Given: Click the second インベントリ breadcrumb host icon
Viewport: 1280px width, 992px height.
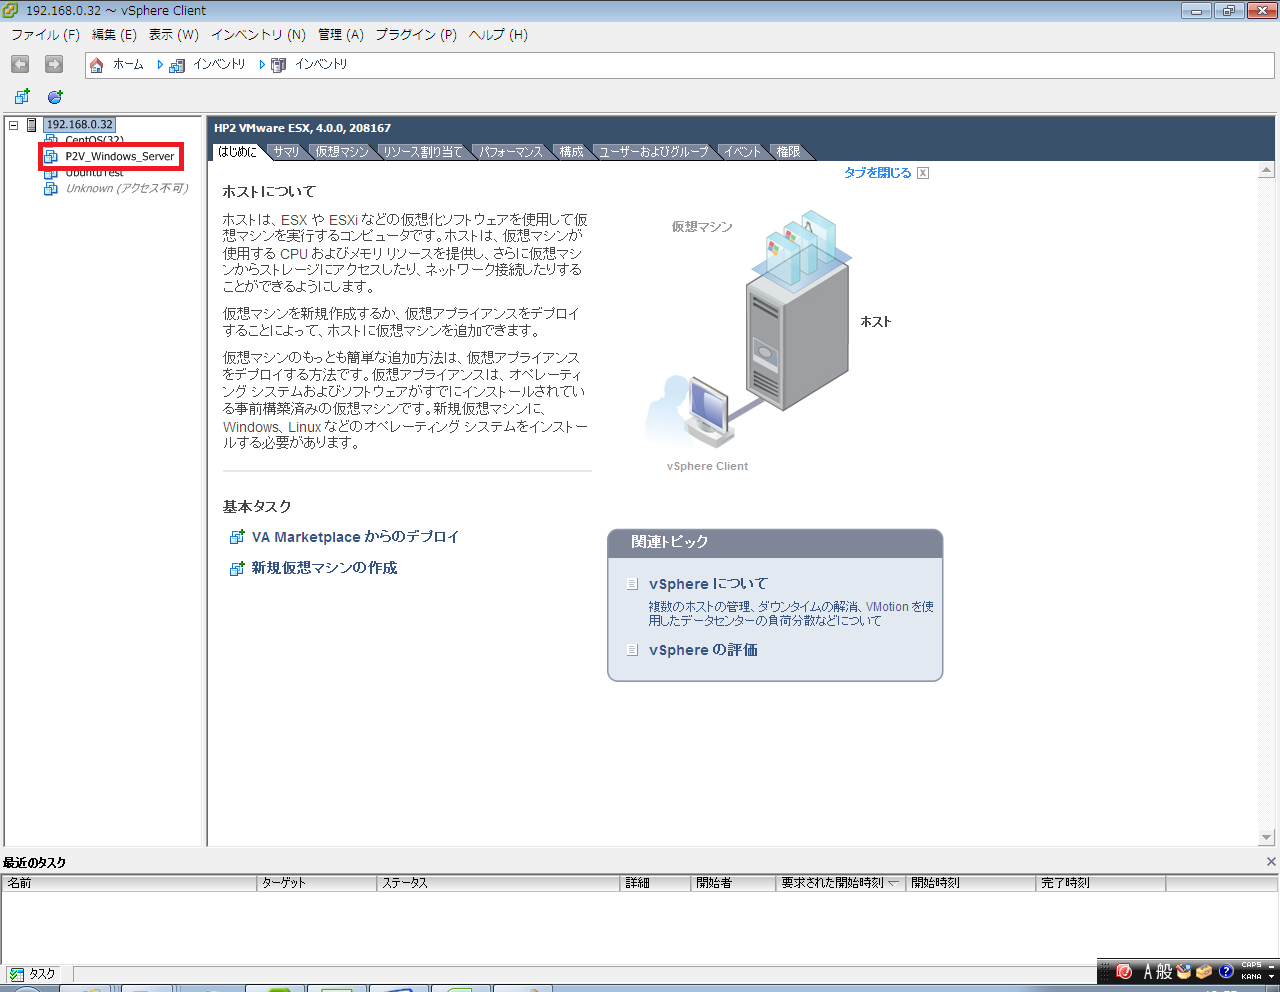Looking at the screenshot, I should [279, 65].
